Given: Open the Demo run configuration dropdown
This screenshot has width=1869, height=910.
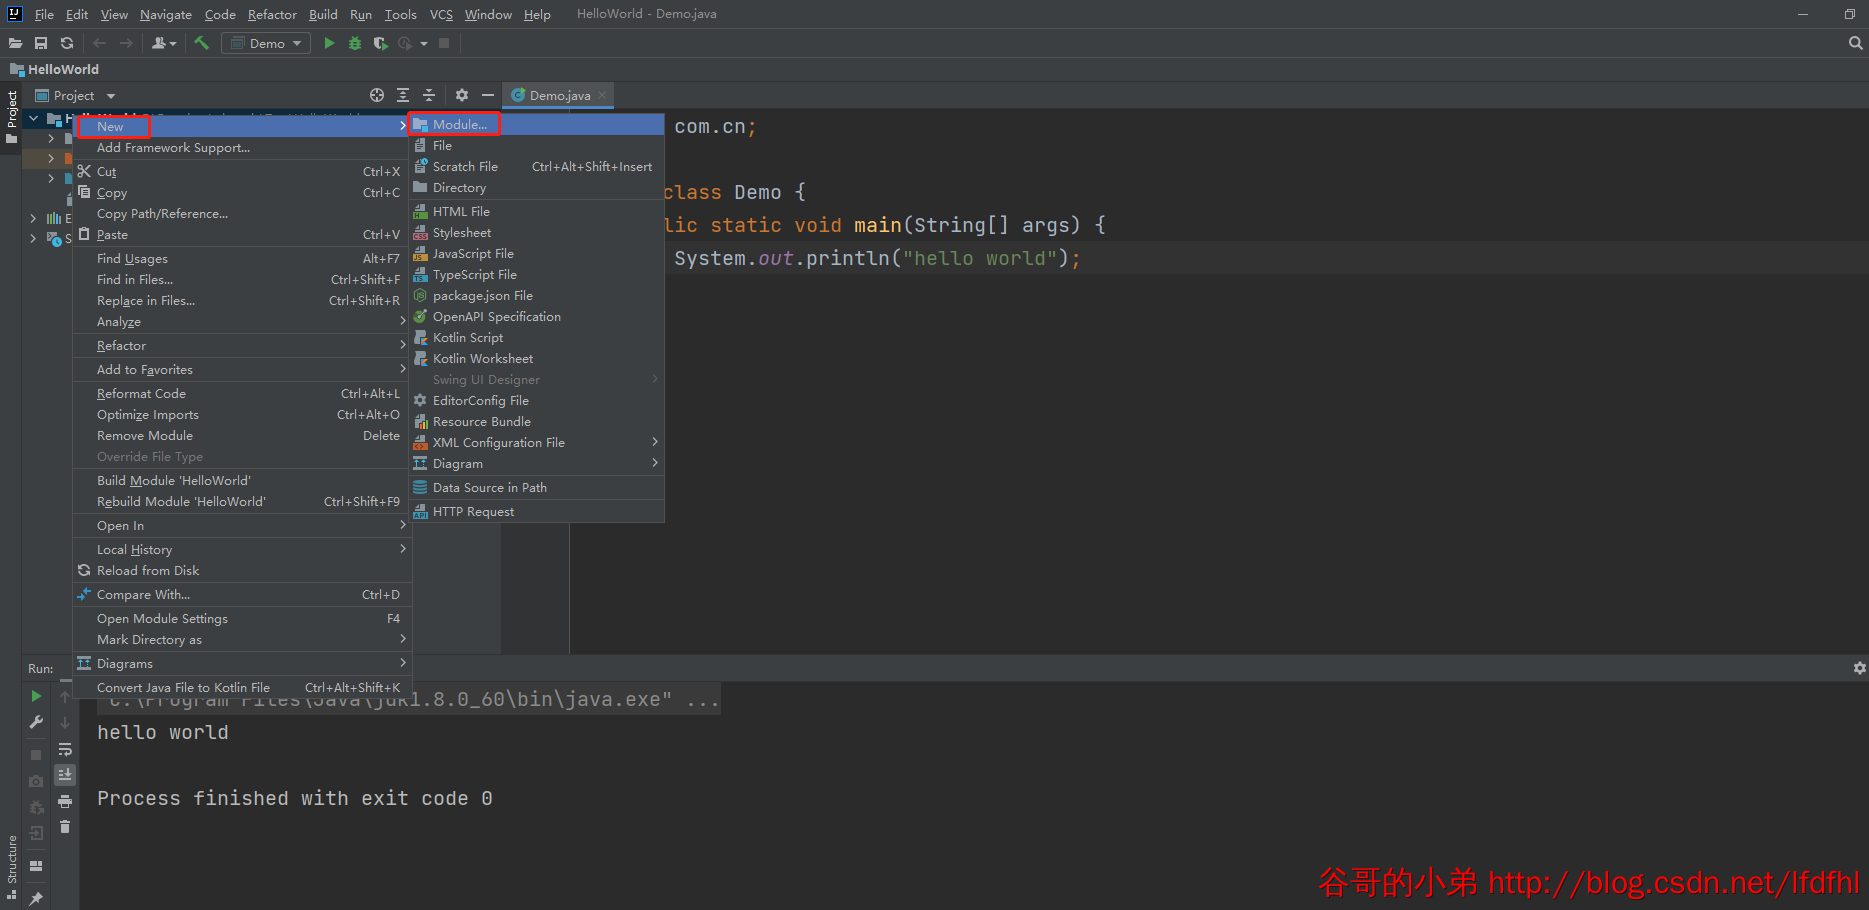Looking at the screenshot, I should (266, 43).
